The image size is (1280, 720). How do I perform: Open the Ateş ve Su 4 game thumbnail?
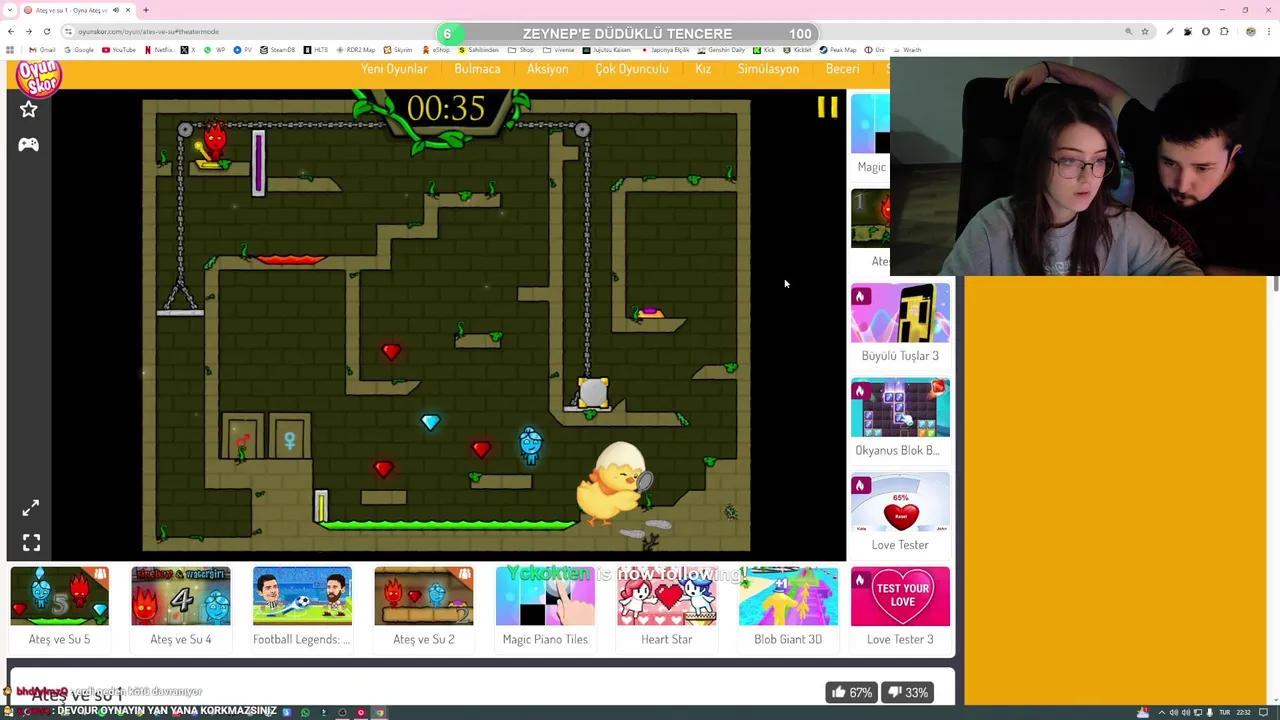coord(181,596)
